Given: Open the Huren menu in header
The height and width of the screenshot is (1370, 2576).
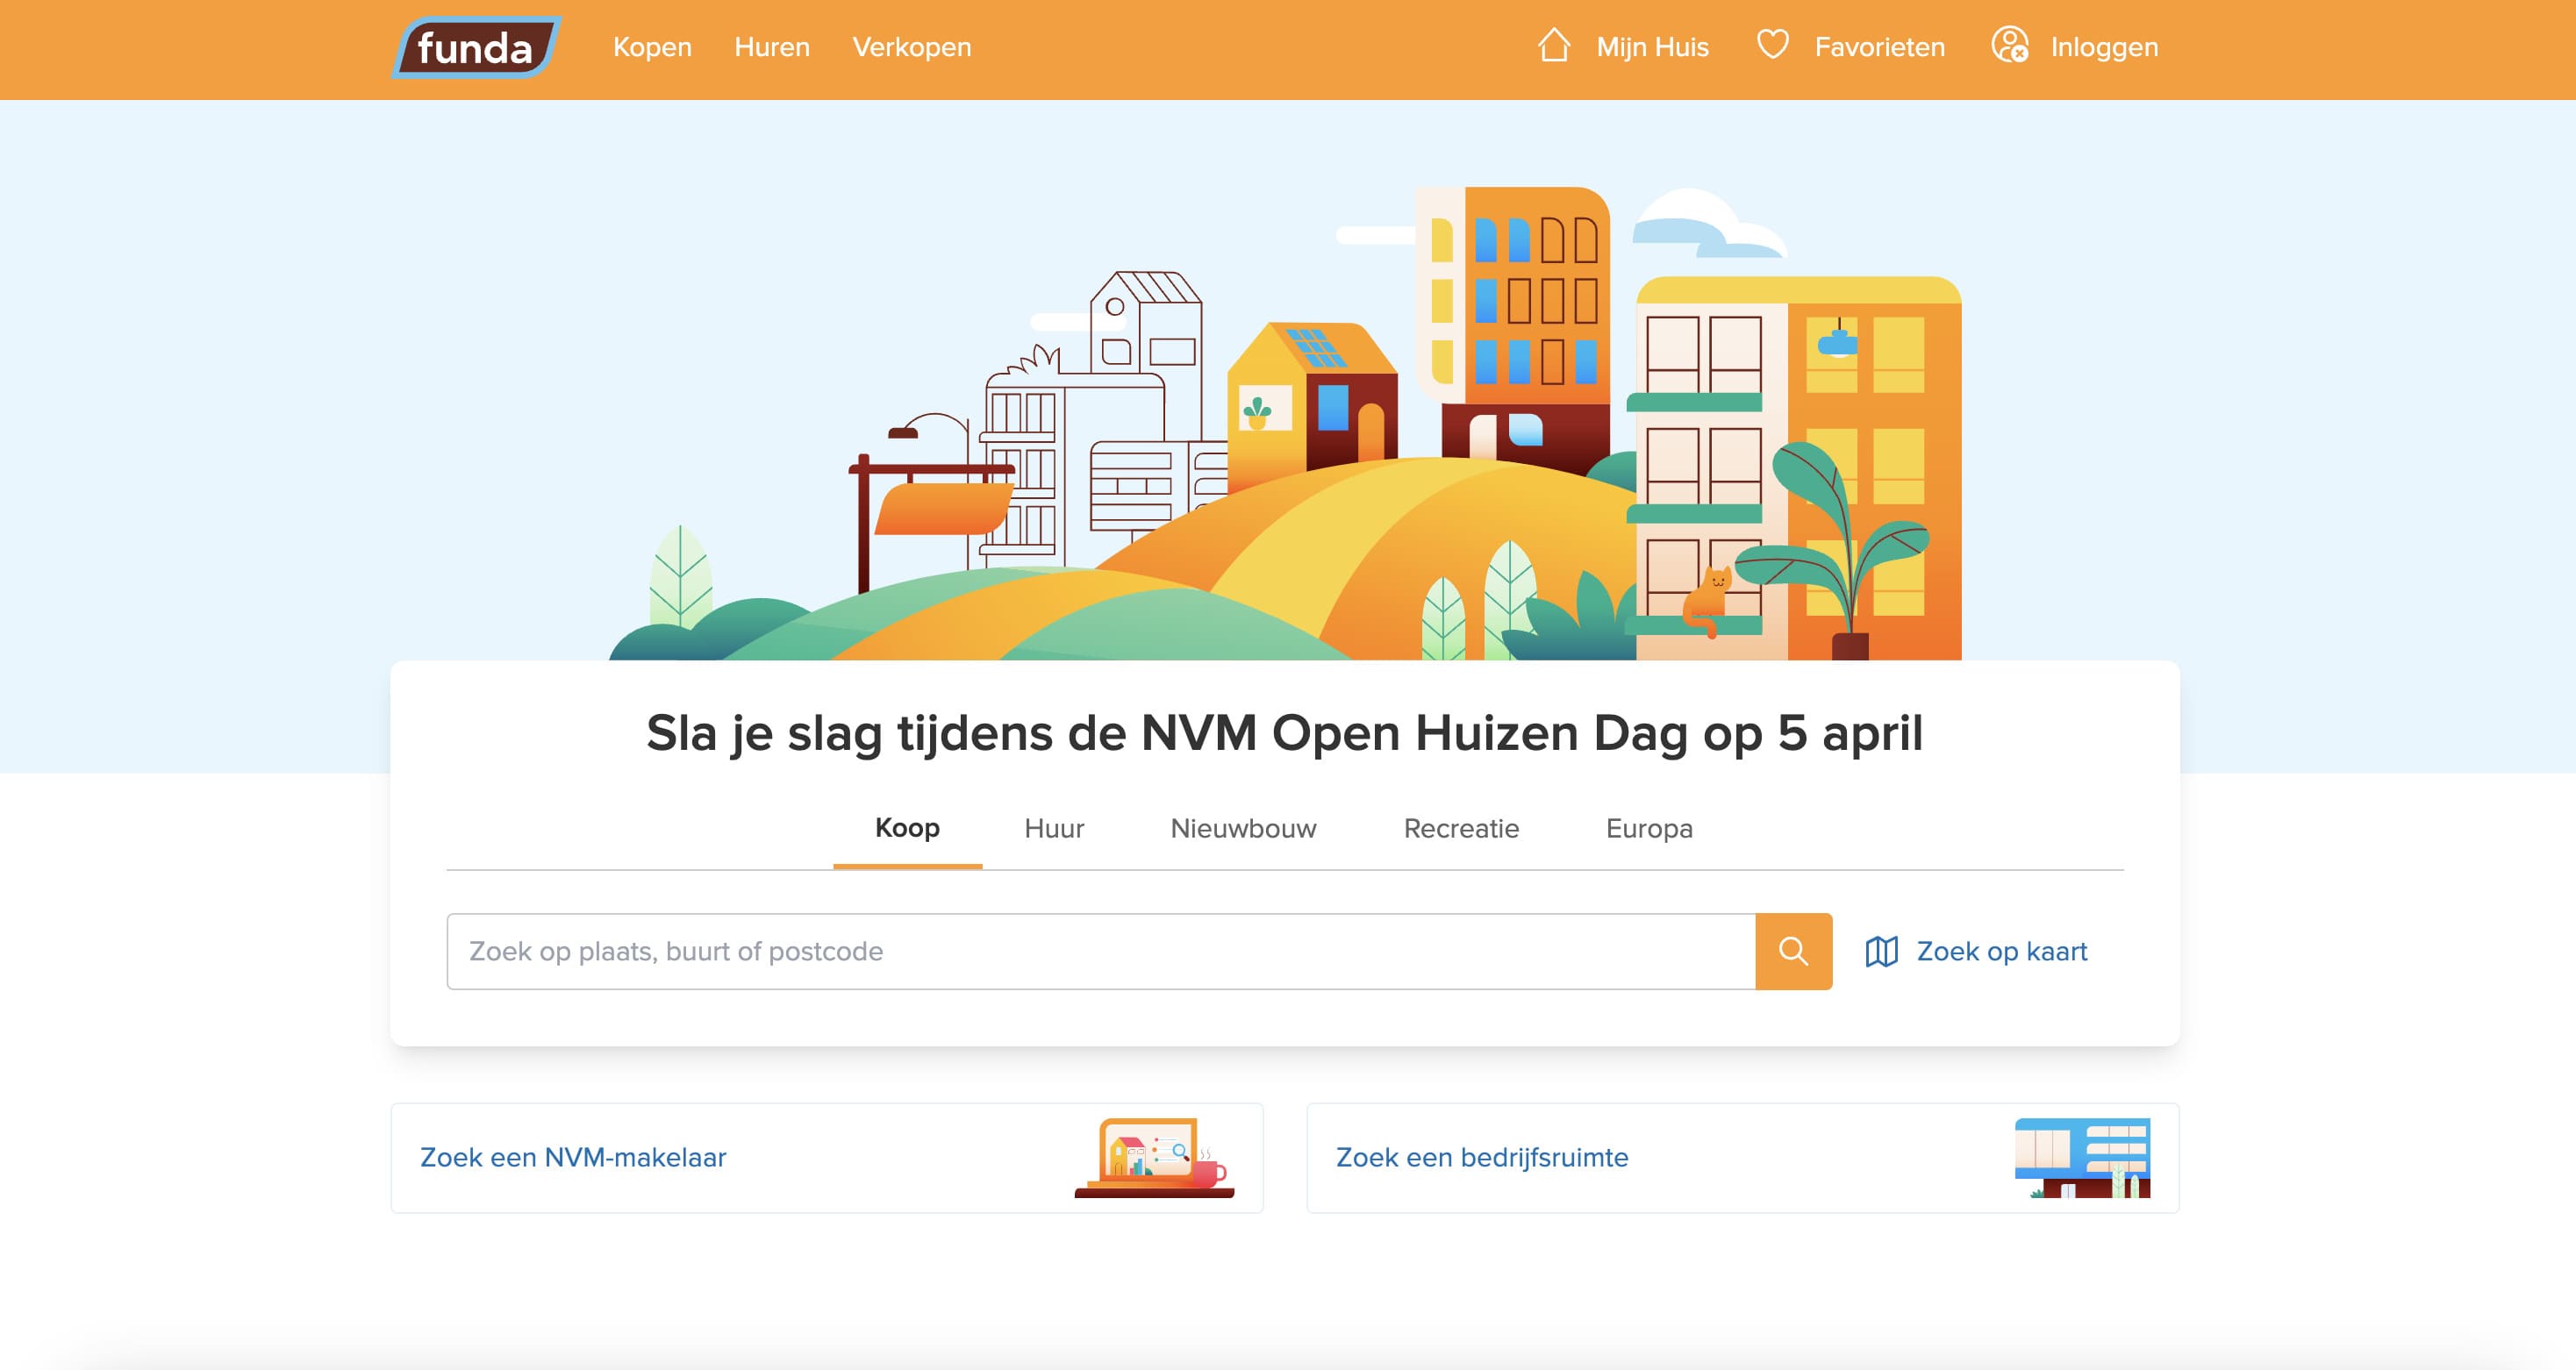Looking at the screenshot, I should click(x=771, y=47).
